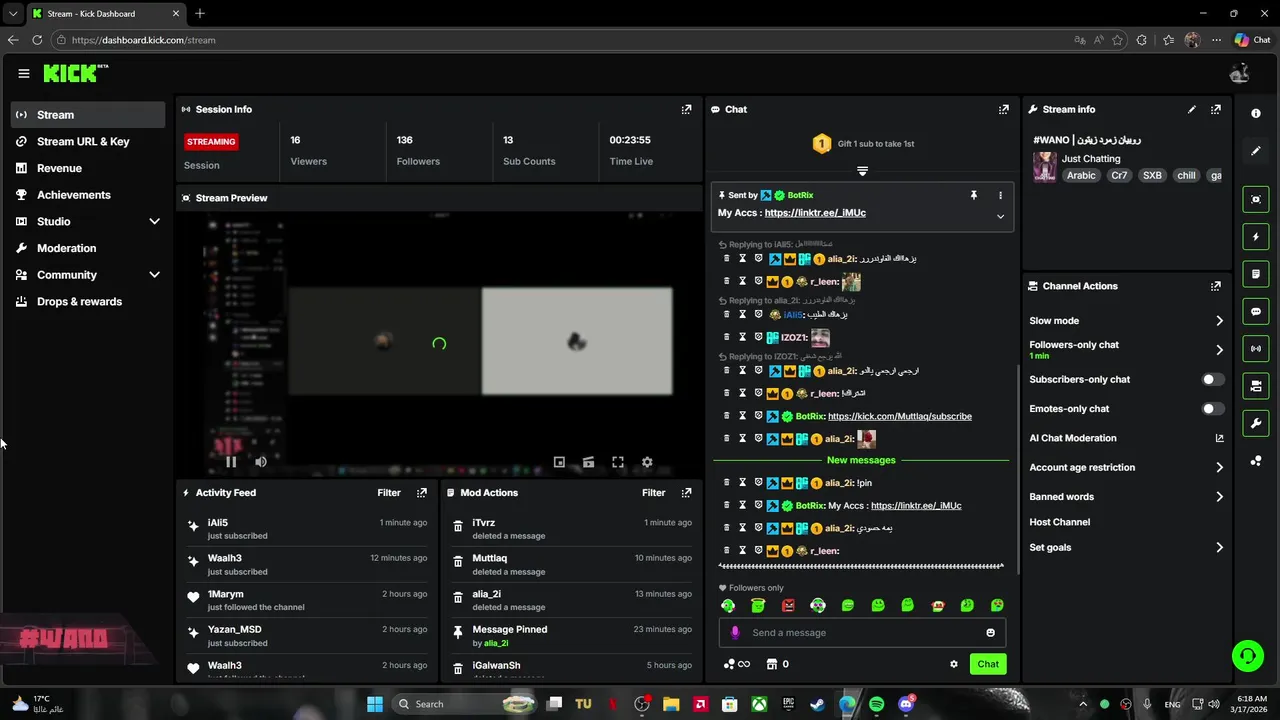Open AI Chat Moderation external link
1280x720 pixels.
tap(1219, 438)
